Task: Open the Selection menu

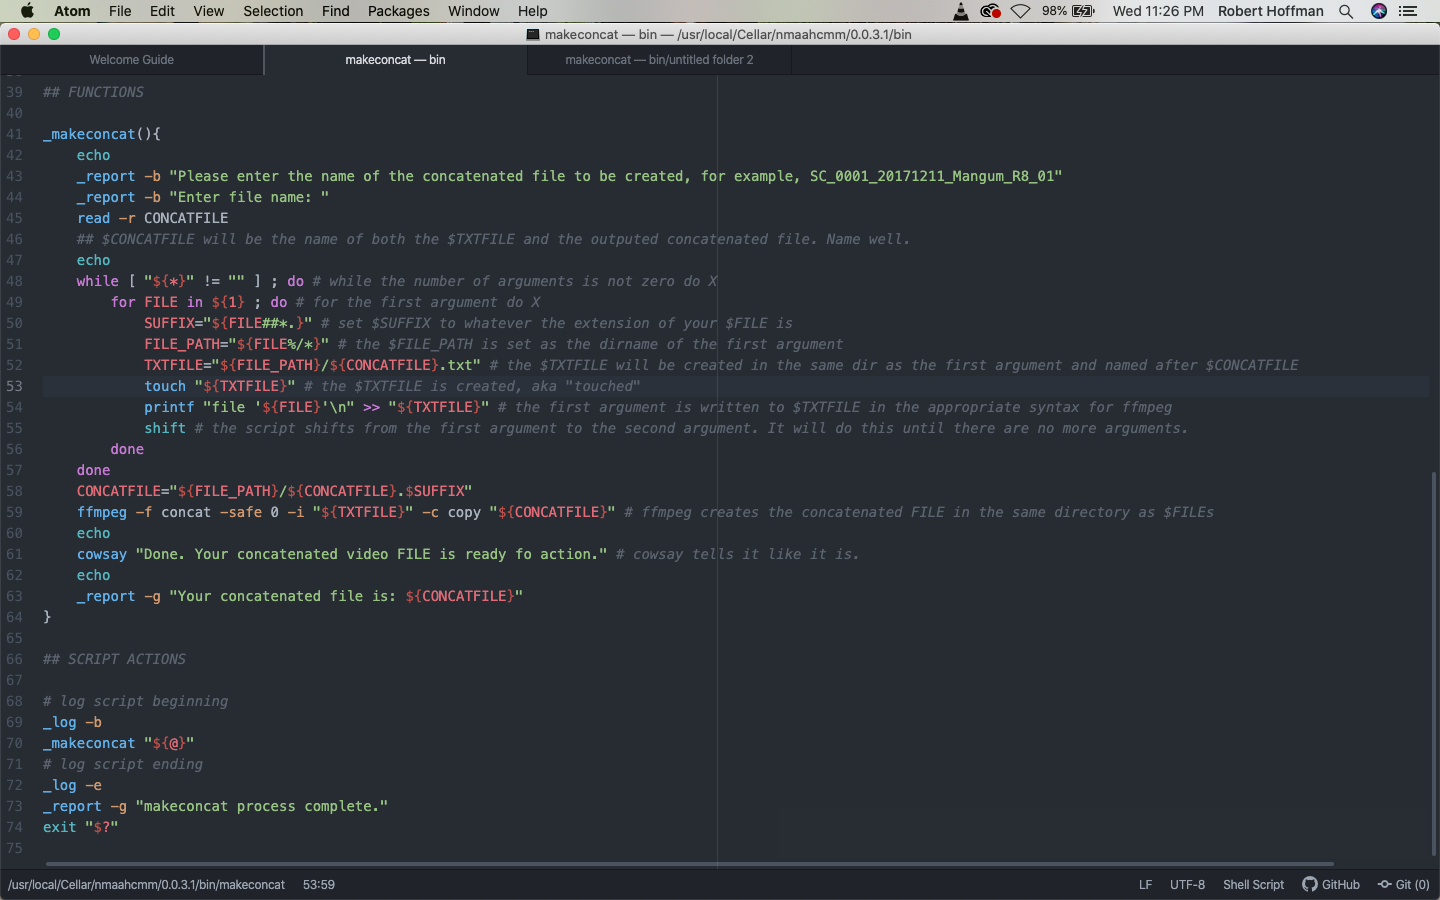Action: coord(273,11)
